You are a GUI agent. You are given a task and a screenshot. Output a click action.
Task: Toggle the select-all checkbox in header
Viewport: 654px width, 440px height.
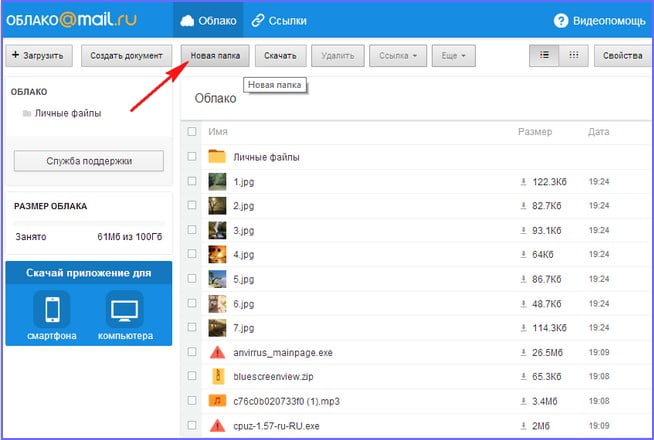(192, 132)
